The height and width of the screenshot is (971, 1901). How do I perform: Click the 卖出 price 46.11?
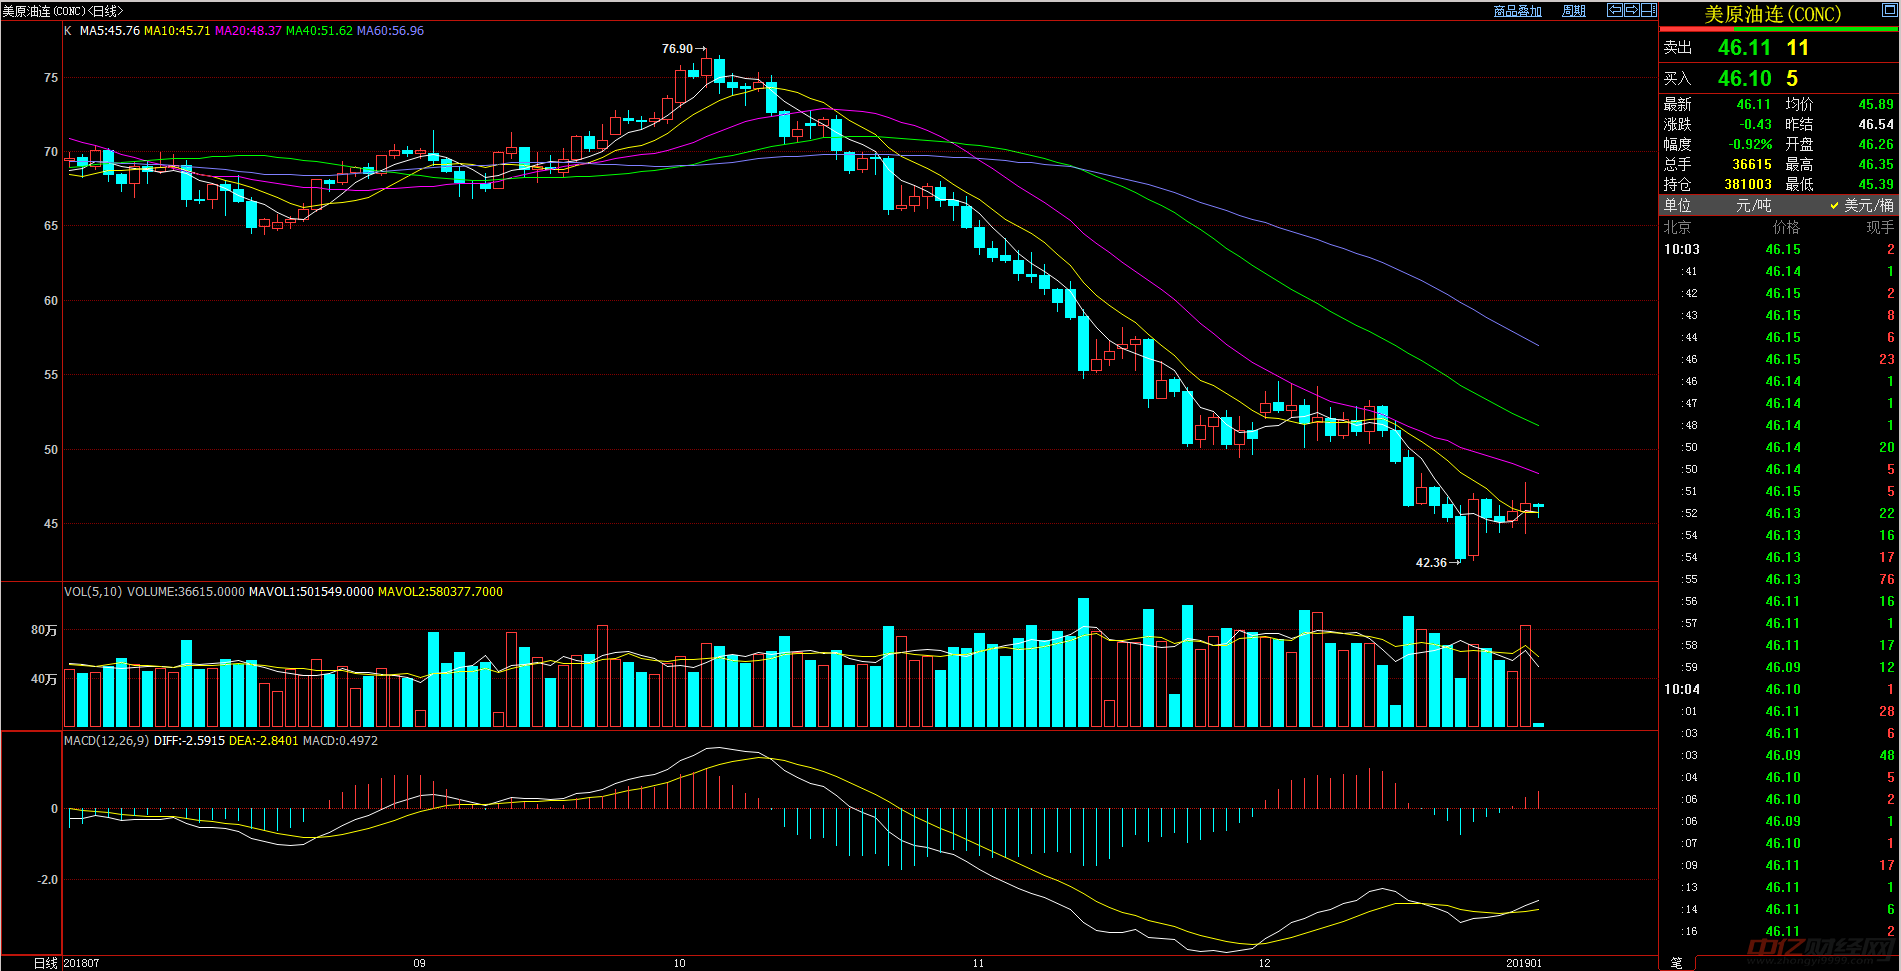[1744, 48]
